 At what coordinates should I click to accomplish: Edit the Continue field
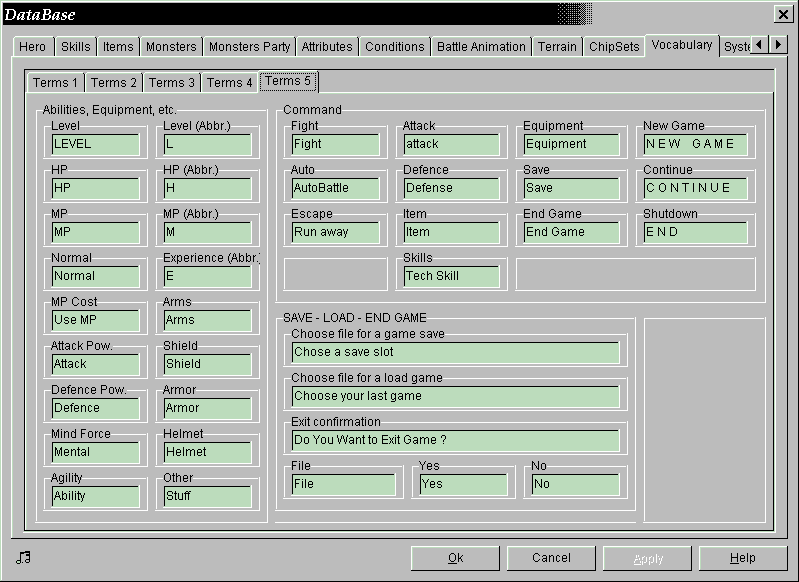coord(696,188)
